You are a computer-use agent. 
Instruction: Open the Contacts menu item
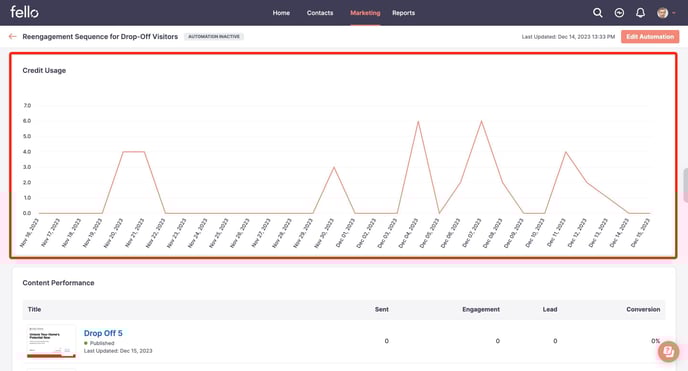320,13
